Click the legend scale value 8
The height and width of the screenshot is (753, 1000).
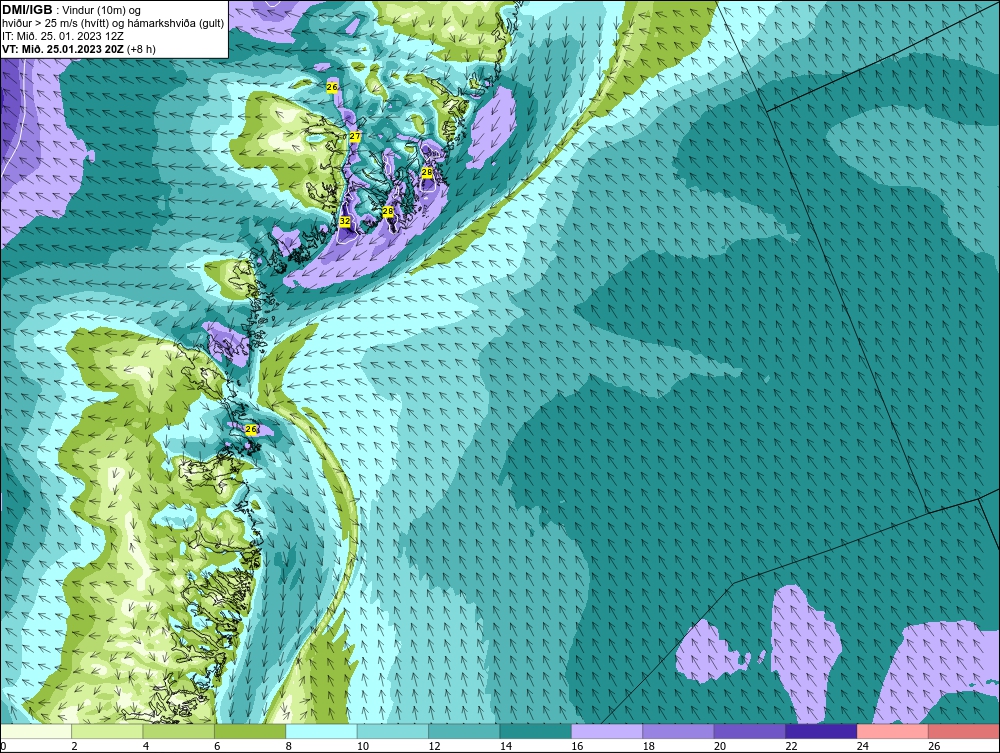click(x=288, y=746)
